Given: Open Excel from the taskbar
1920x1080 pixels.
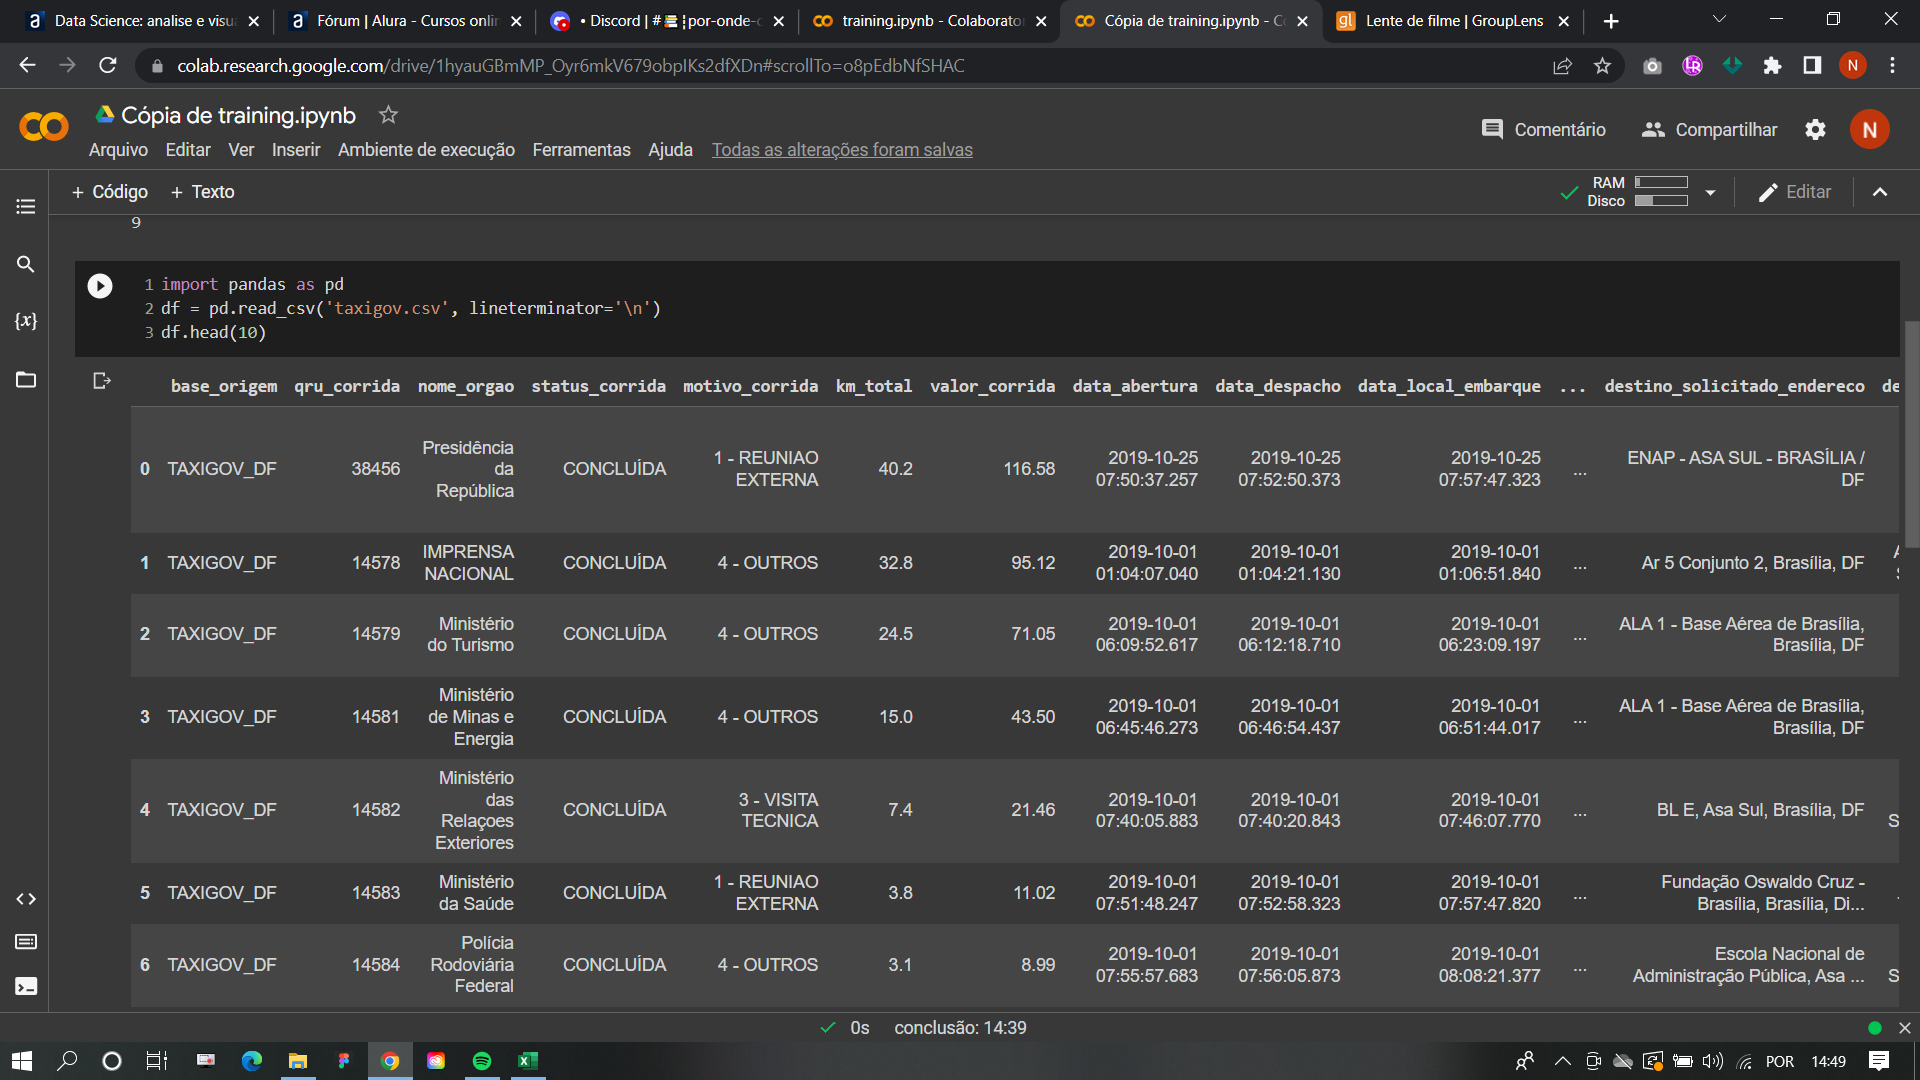Looking at the screenshot, I should coord(528,1061).
